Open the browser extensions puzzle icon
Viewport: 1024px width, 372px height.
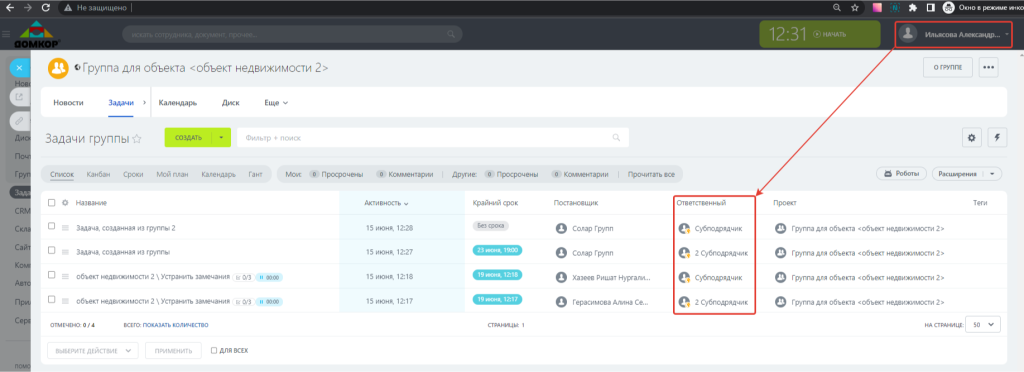[913, 8]
